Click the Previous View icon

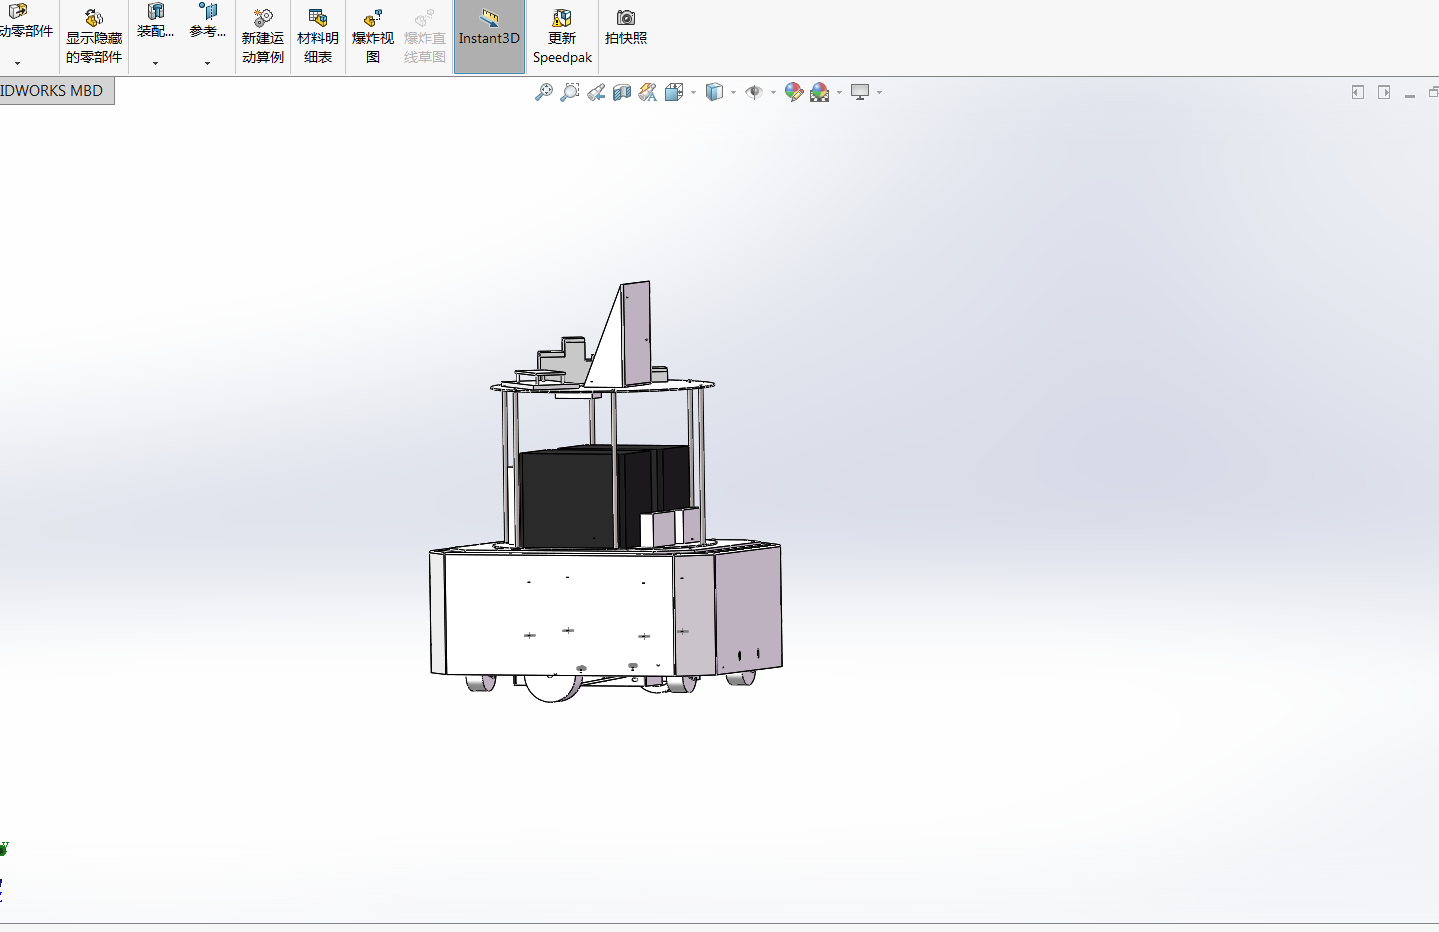point(596,92)
